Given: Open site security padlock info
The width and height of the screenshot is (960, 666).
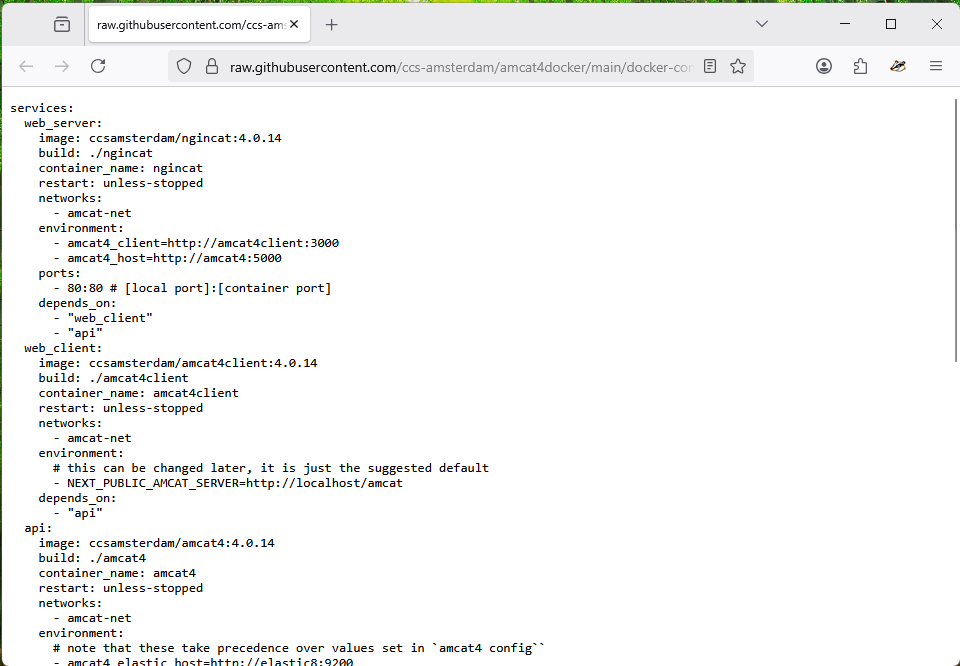Looking at the screenshot, I should (211, 66).
